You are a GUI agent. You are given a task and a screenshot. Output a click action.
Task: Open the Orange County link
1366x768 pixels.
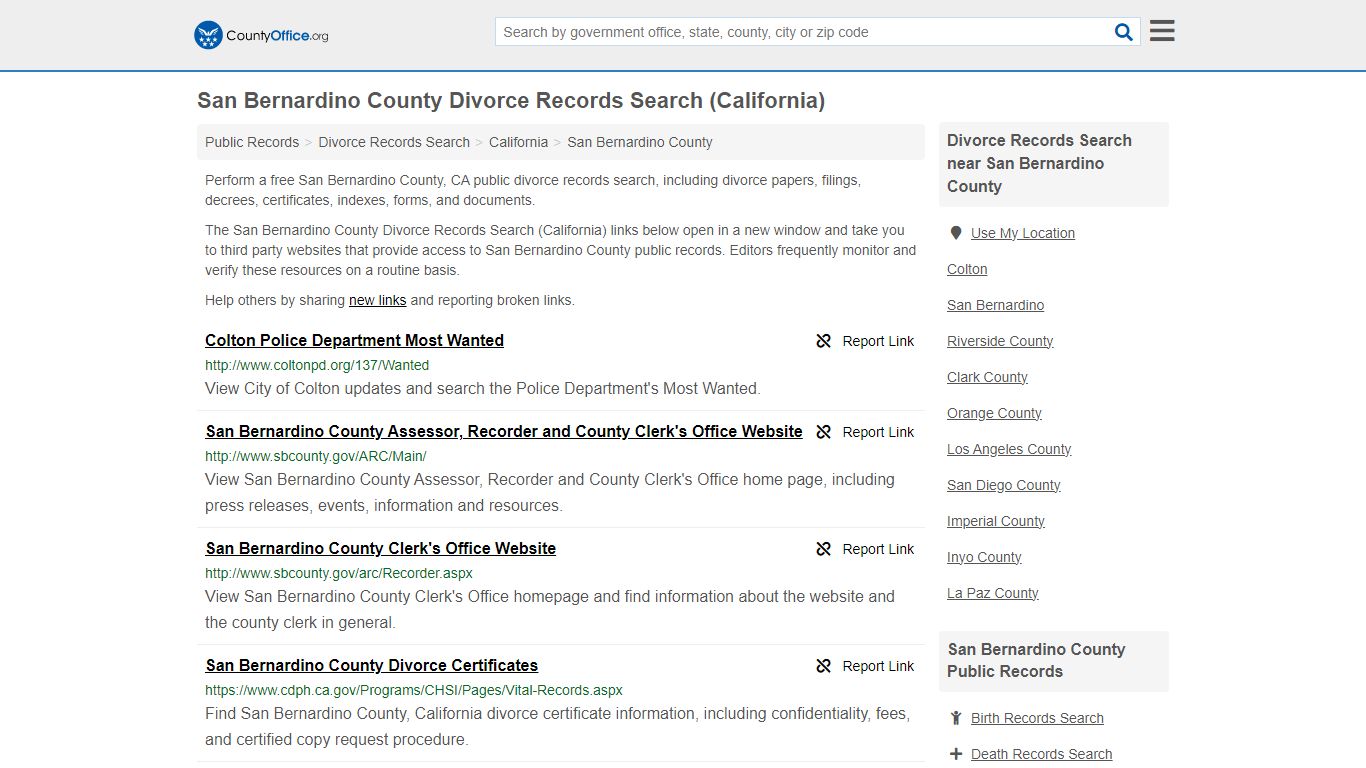(994, 413)
